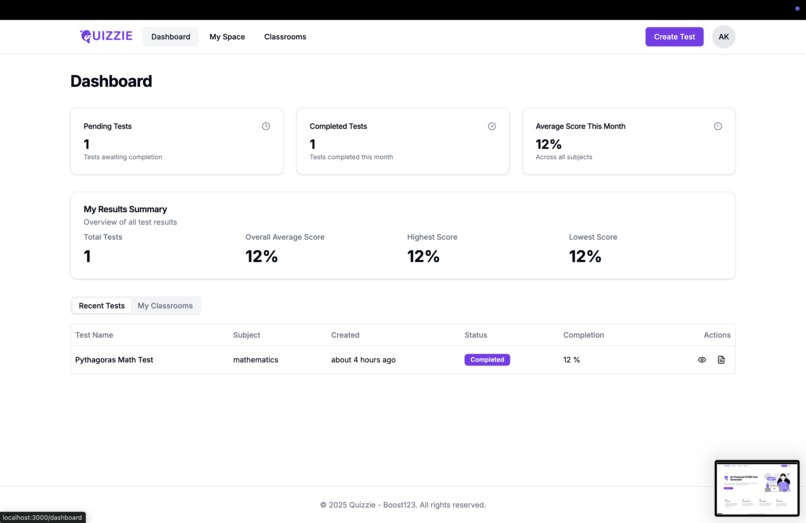Open the AK user avatar menu
Screen dimensions: 806x523
pos(723,37)
